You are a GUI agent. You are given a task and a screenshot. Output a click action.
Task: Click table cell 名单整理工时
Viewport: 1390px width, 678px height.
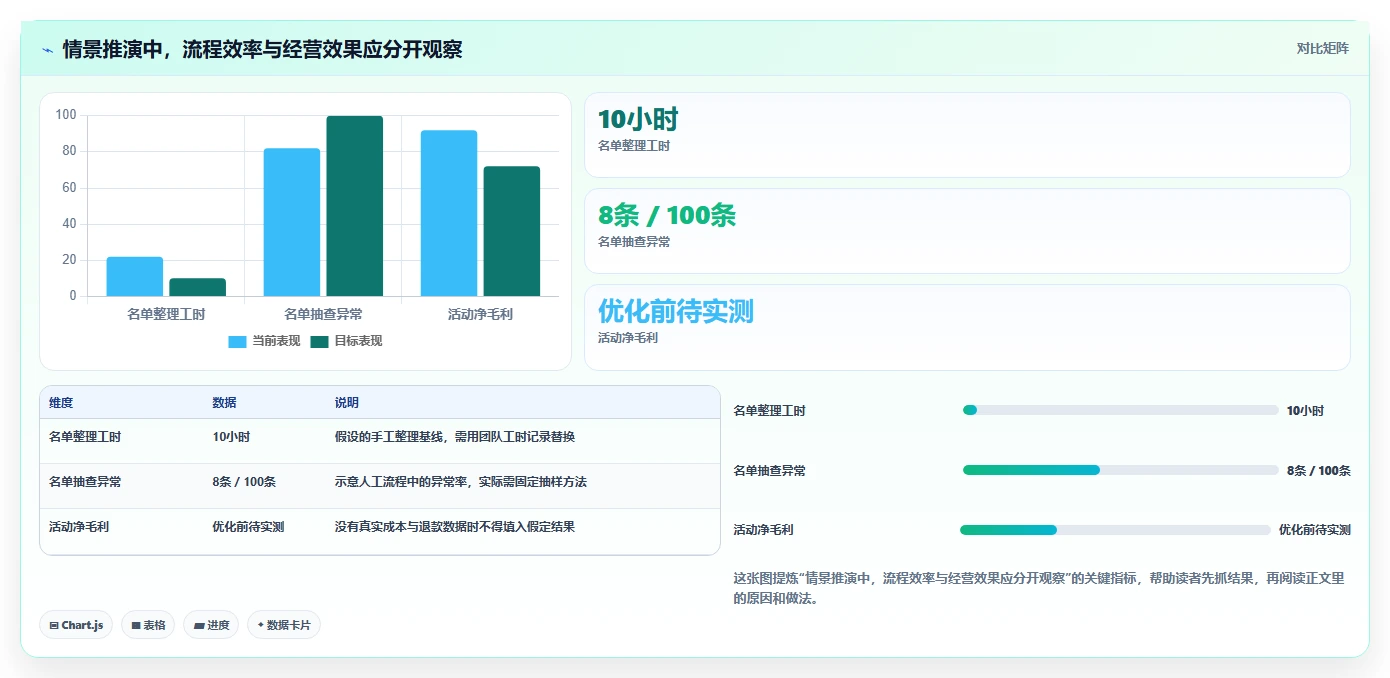click(x=85, y=437)
